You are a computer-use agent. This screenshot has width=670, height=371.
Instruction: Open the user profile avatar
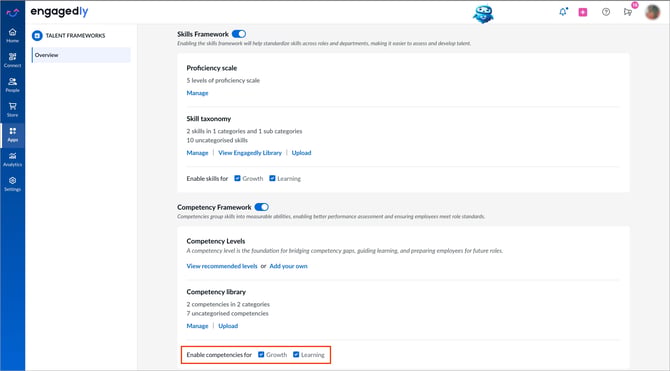(652, 12)
